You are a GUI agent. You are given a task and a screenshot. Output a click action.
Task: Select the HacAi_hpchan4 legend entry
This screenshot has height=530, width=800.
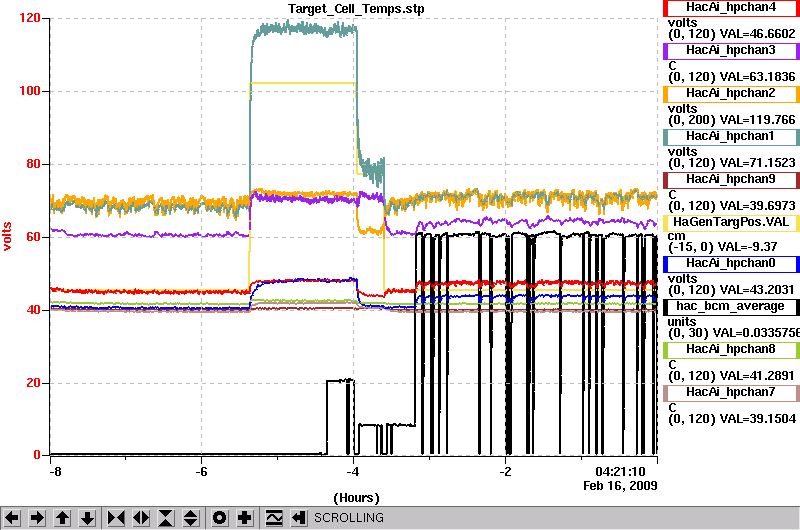731,8
